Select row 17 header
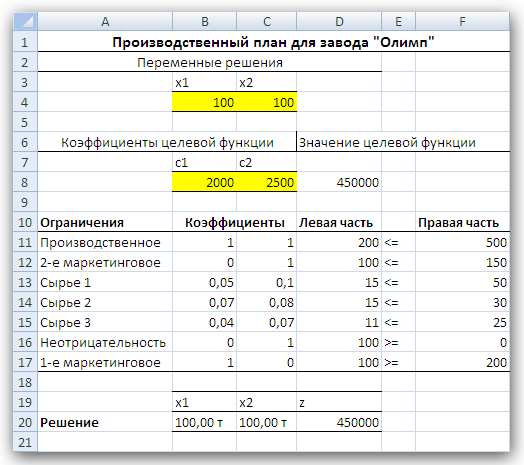Viewport: 524px width, 465px height. pyautogui.click(x=25, y=362)
